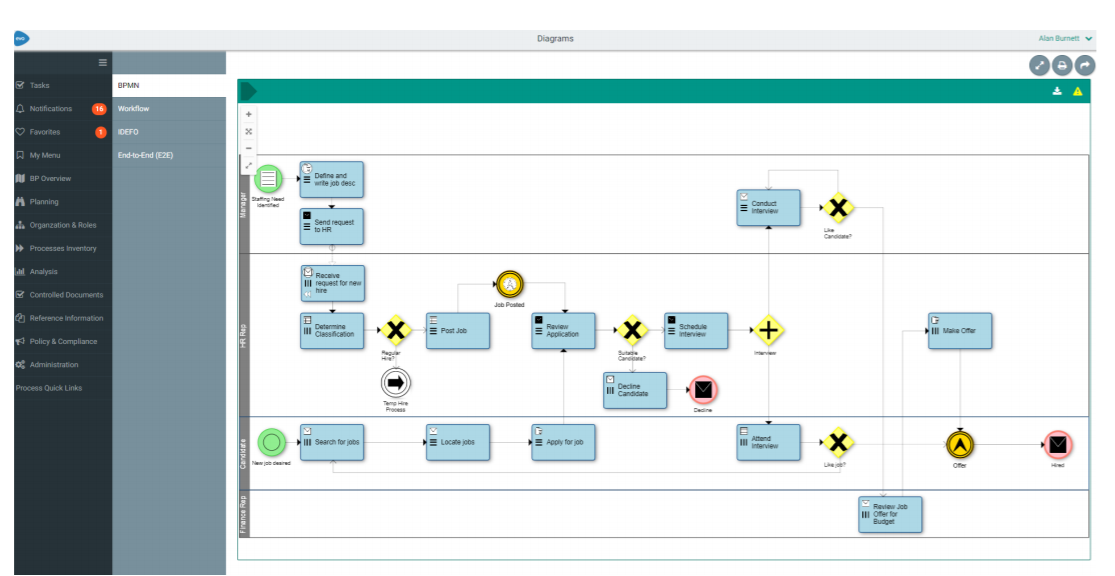Select the Workflow diagram type
The height and width of the screenshot is (576, 1115).
[169, 109]
